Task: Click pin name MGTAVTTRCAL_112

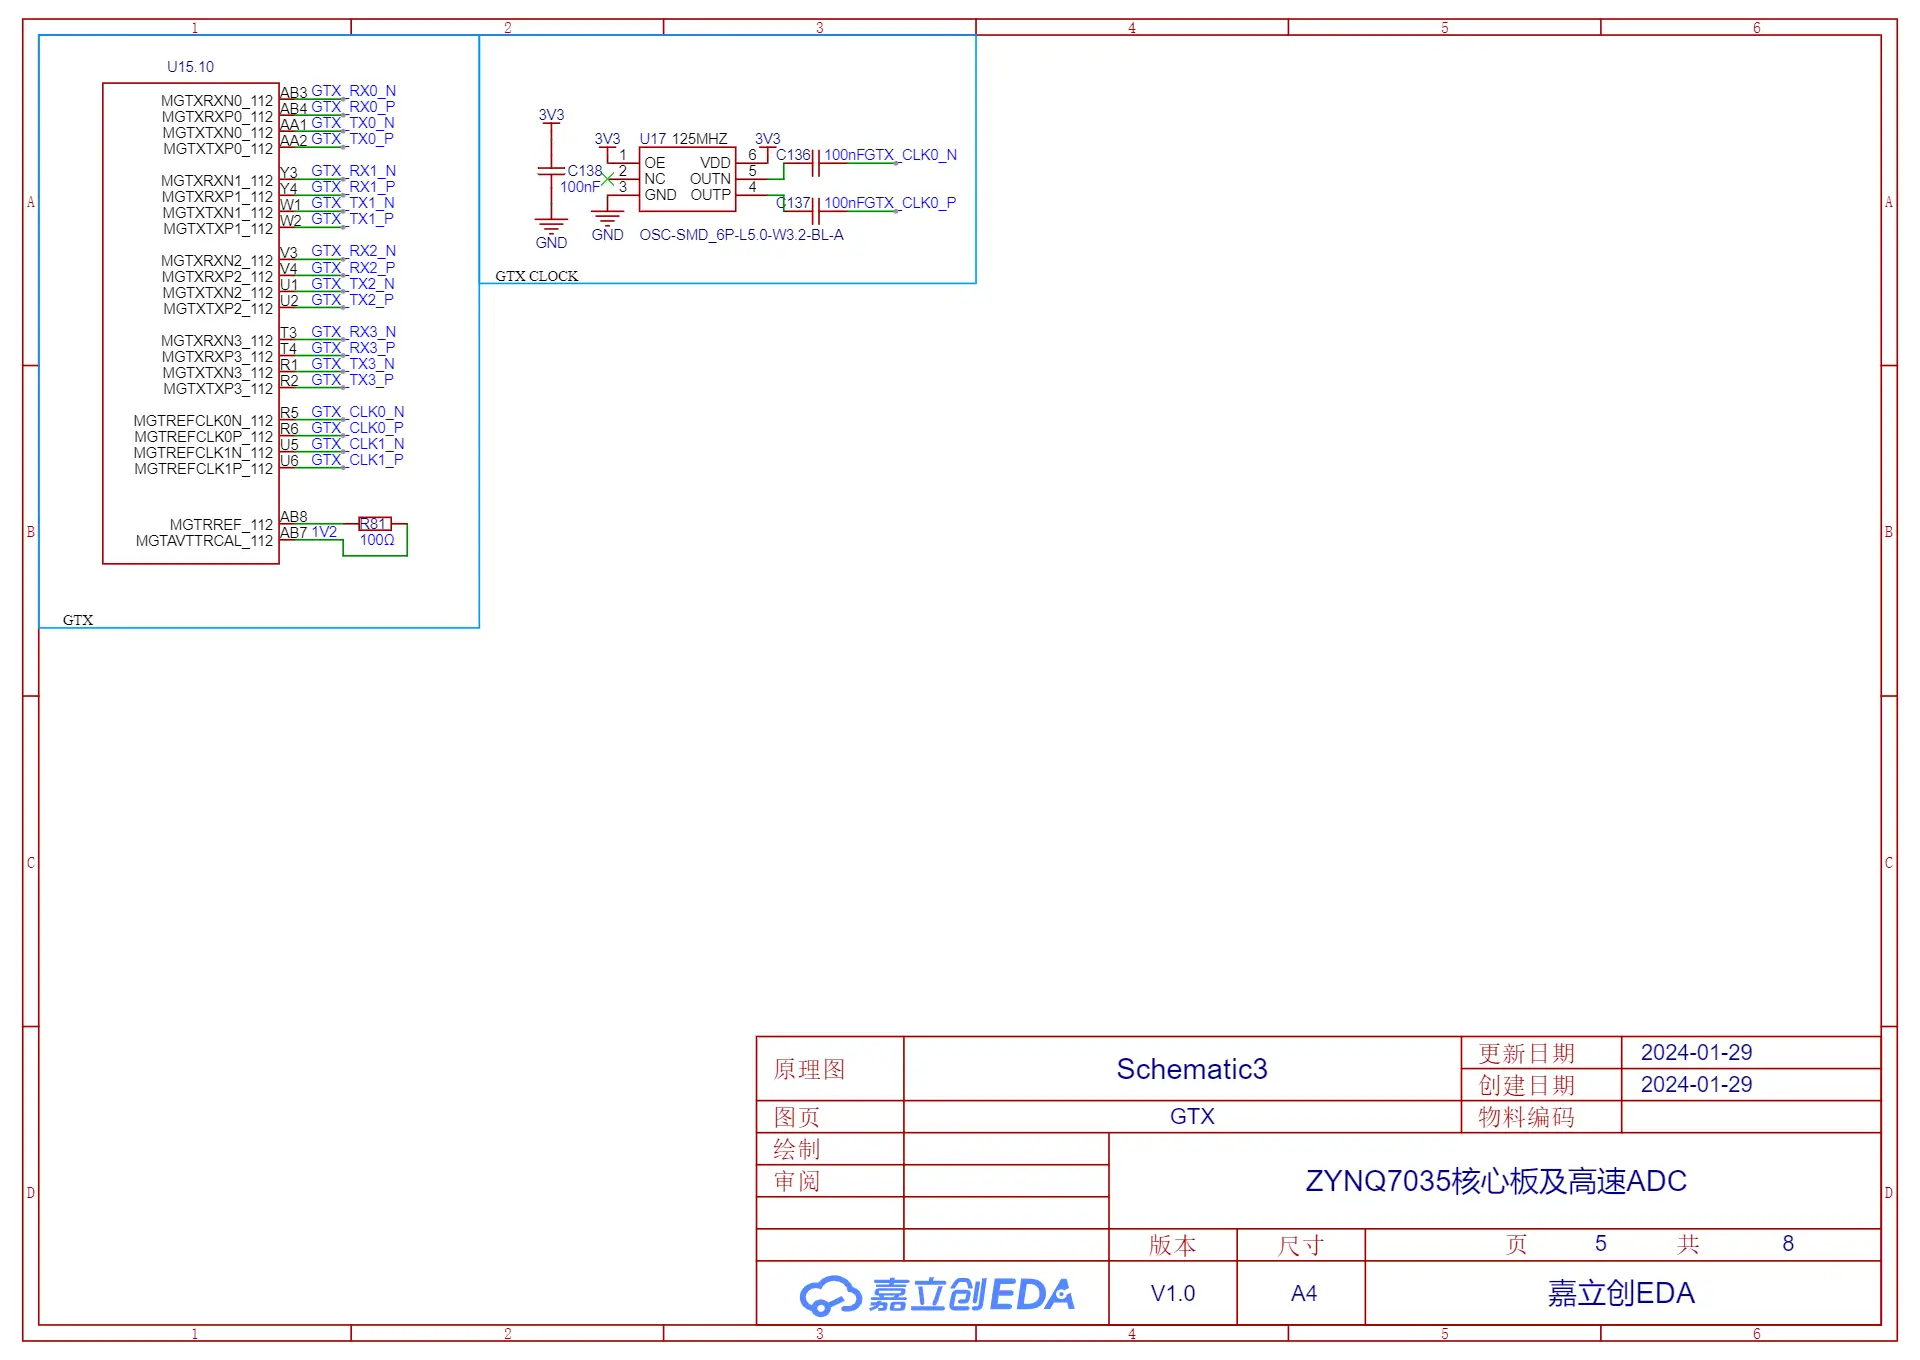Action: coord(204,541)
